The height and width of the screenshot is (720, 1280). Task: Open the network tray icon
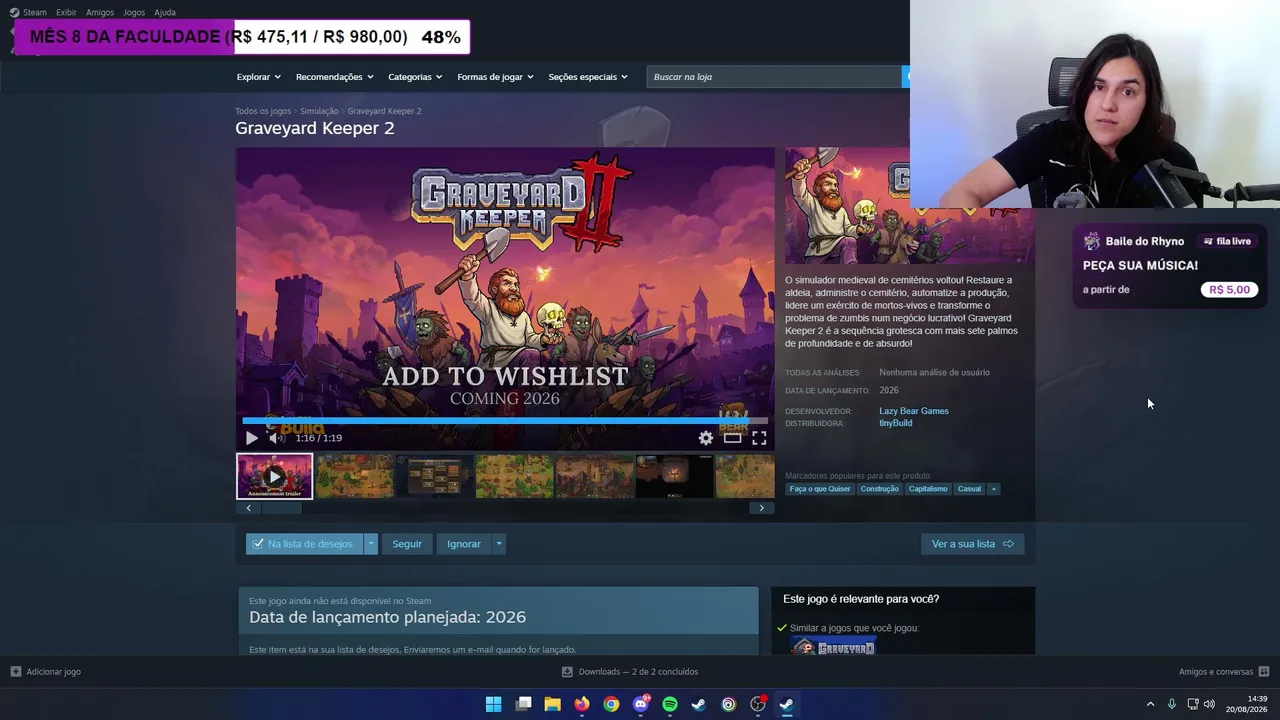tap(1193, 704)
